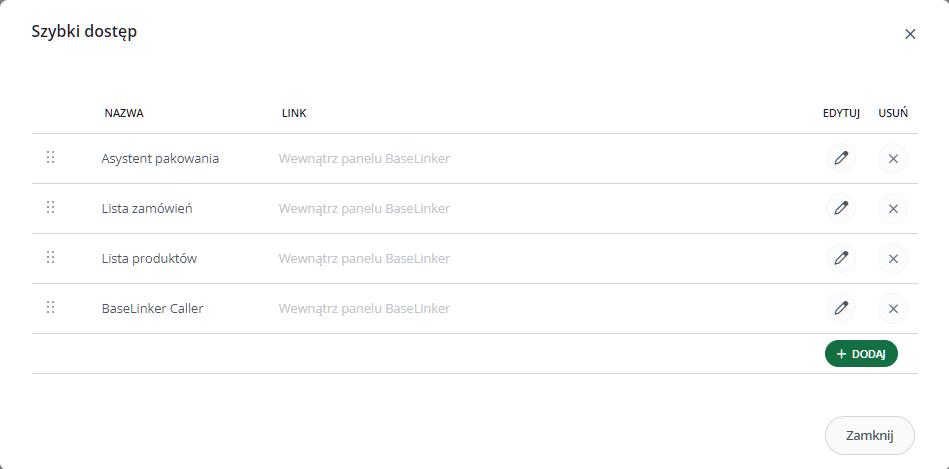
Task: Remove the Lista produktów shortcut
Action: pyautogui.click(x=893, y=258)
